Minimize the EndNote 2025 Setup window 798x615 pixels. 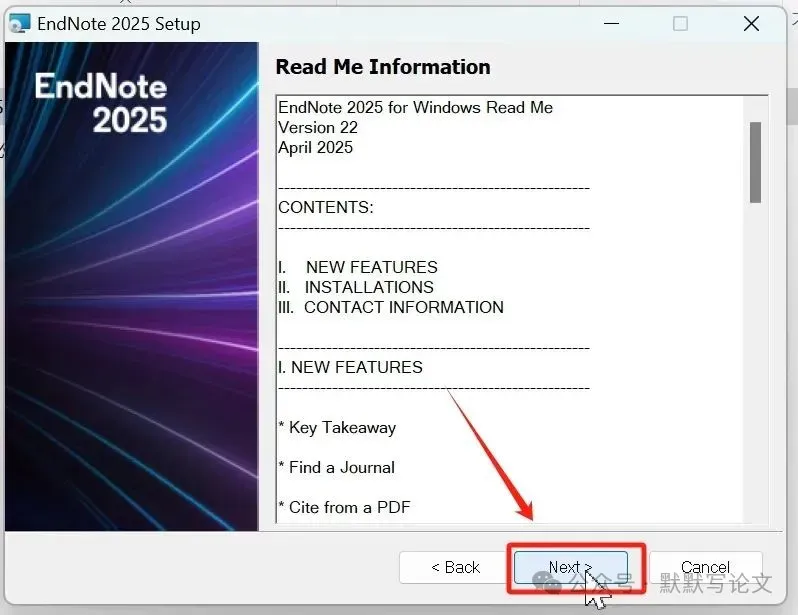611,23
